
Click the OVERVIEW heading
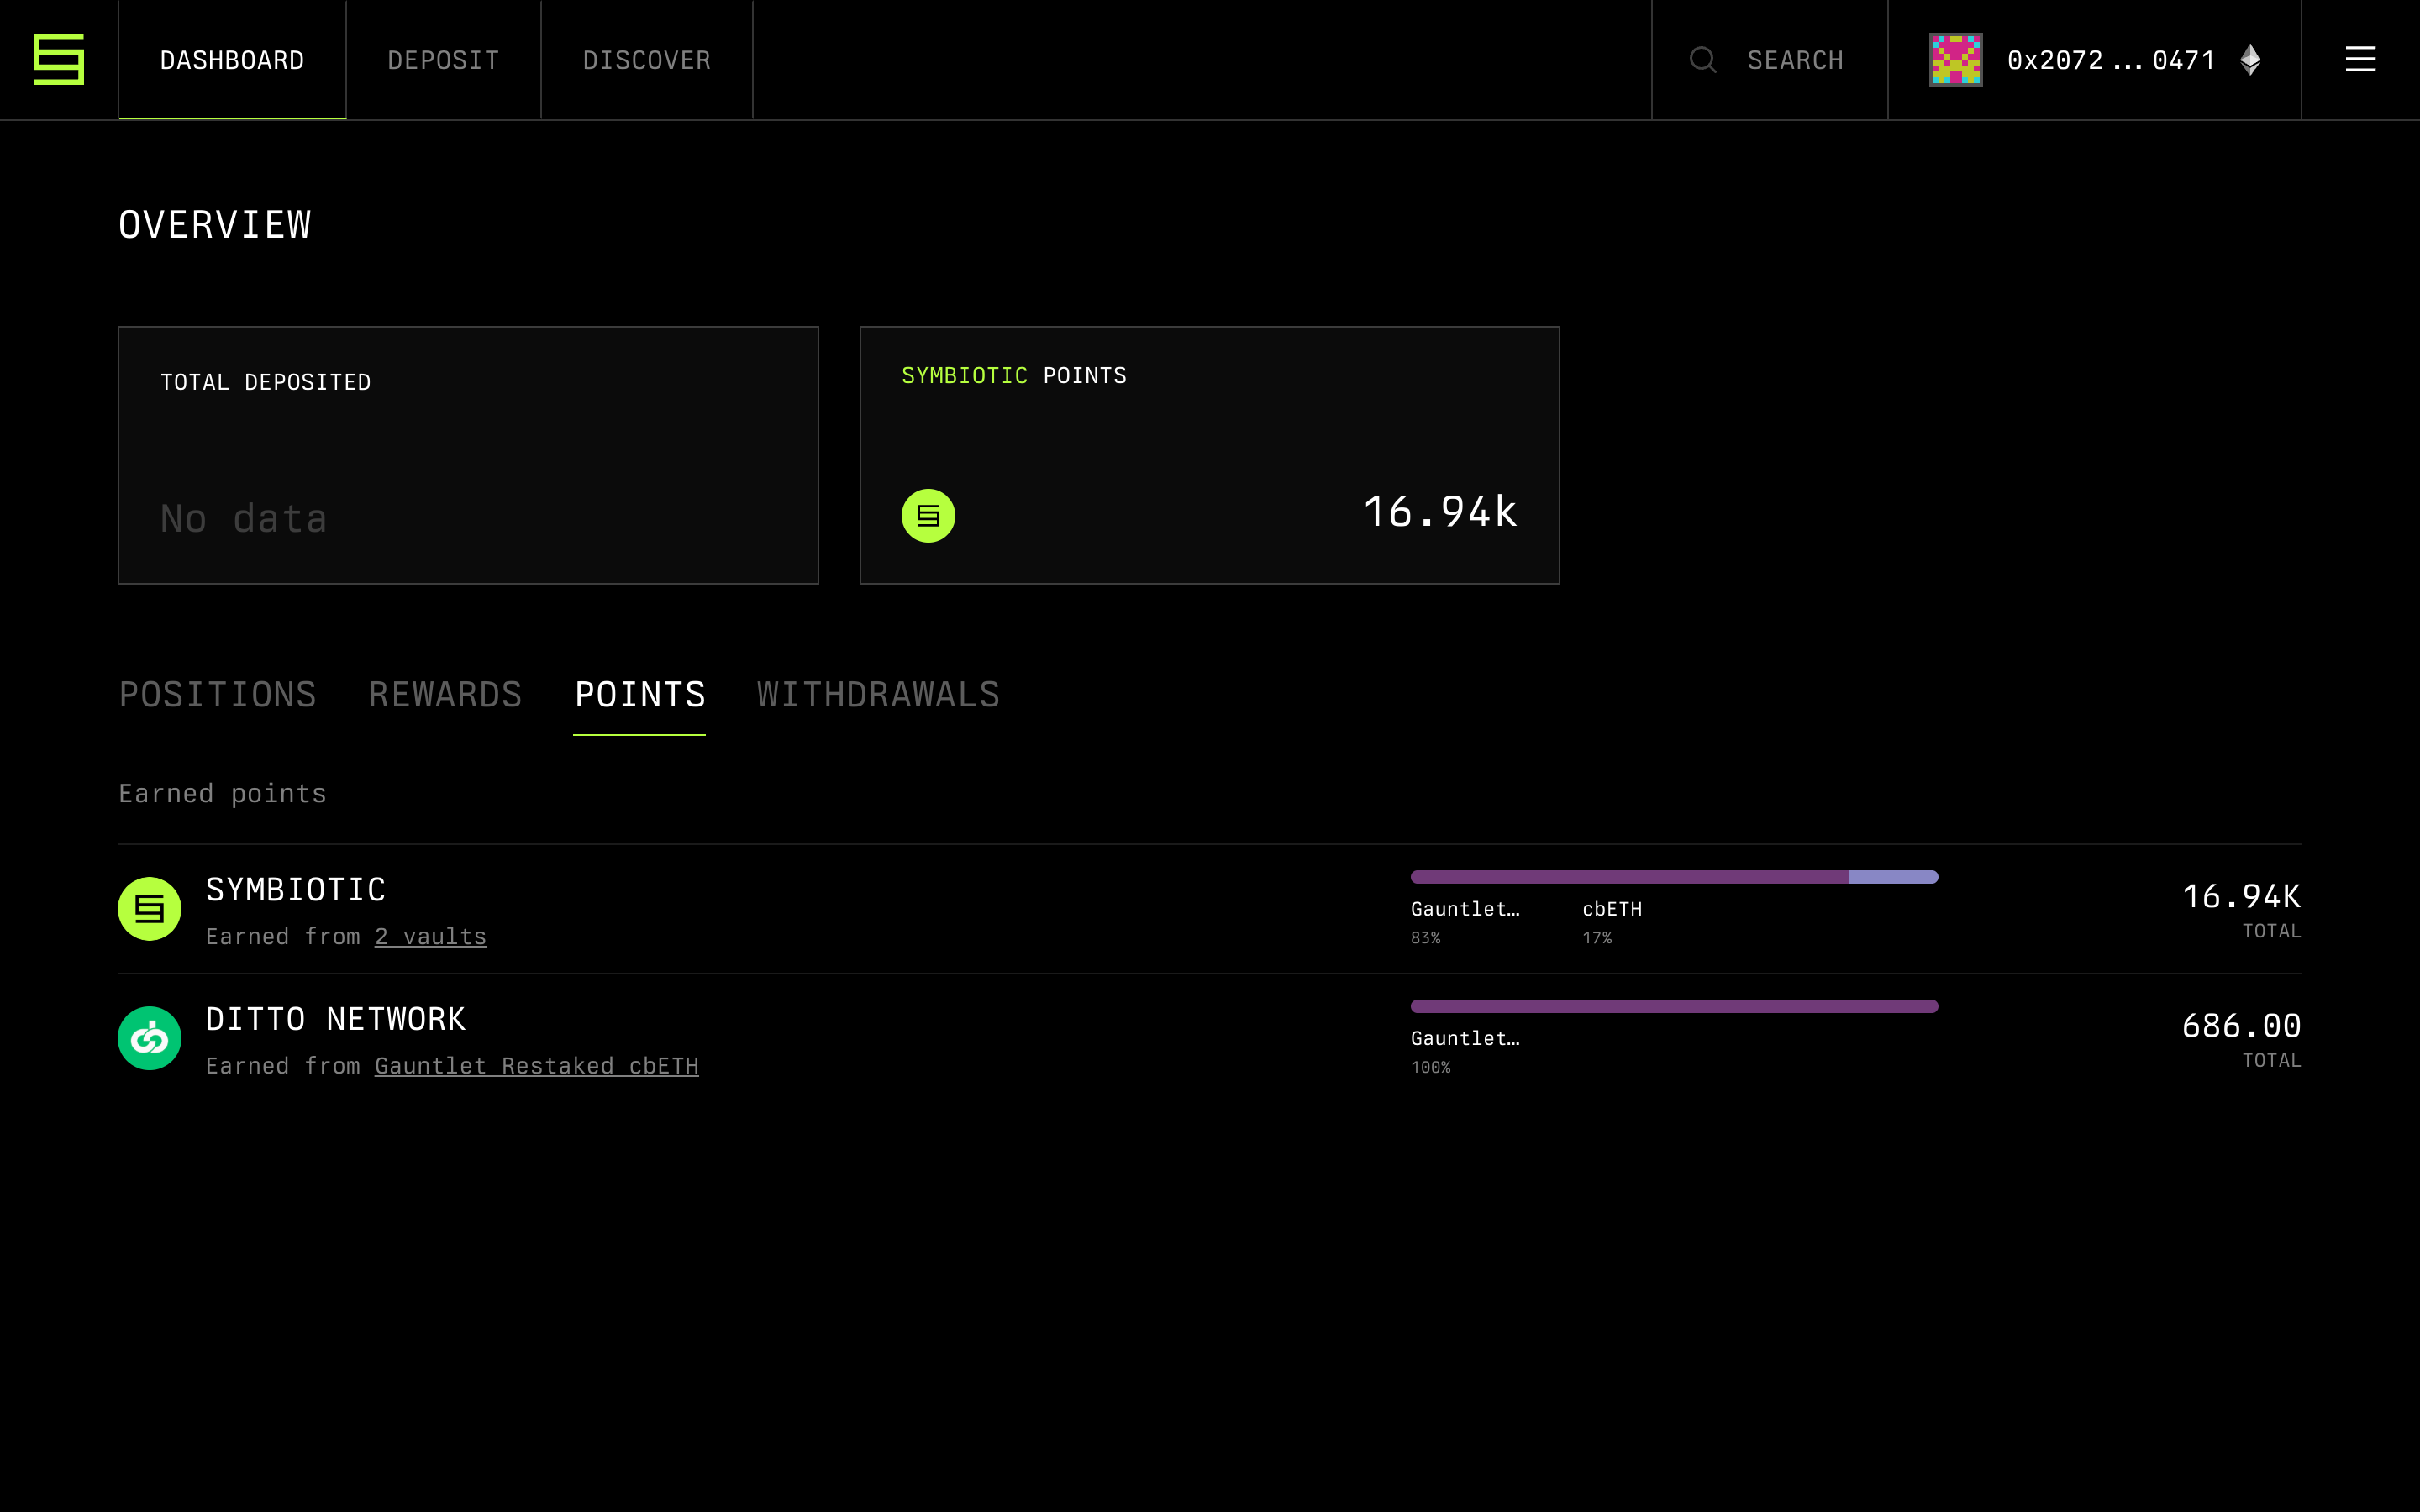215,225
